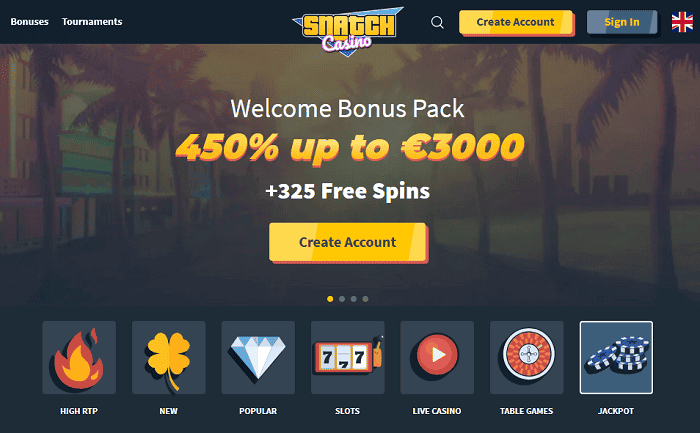700x433 pixels.
Task: Select the Table Games roulette icon
Action: 527,358
